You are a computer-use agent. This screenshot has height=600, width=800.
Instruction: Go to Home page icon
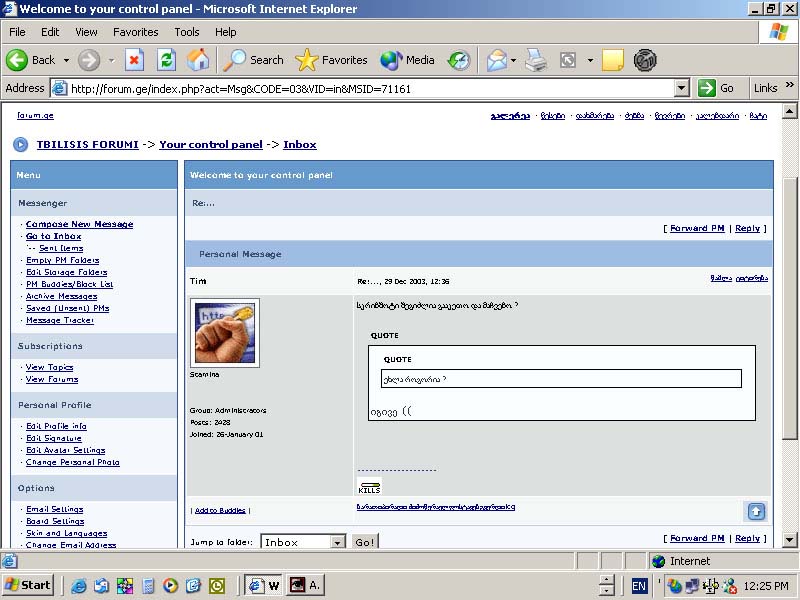(x=199, y=60)
